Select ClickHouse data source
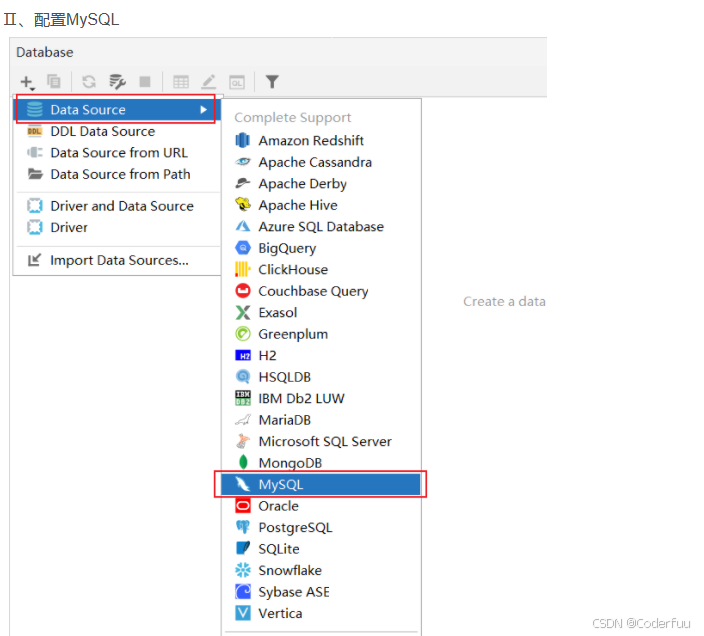The height and width of the screenshot is (636, 704). [321, 270]
